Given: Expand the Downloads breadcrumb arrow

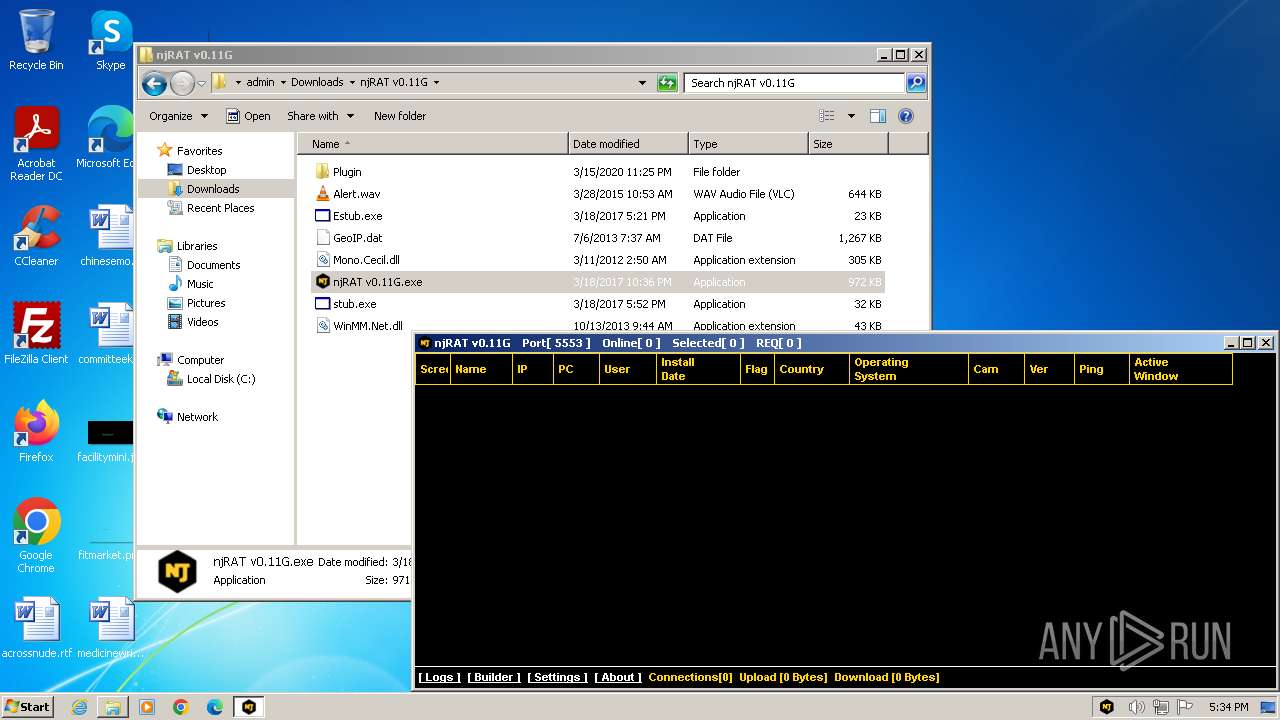Looking at the screenshot, I should click(x=352, y=83).
